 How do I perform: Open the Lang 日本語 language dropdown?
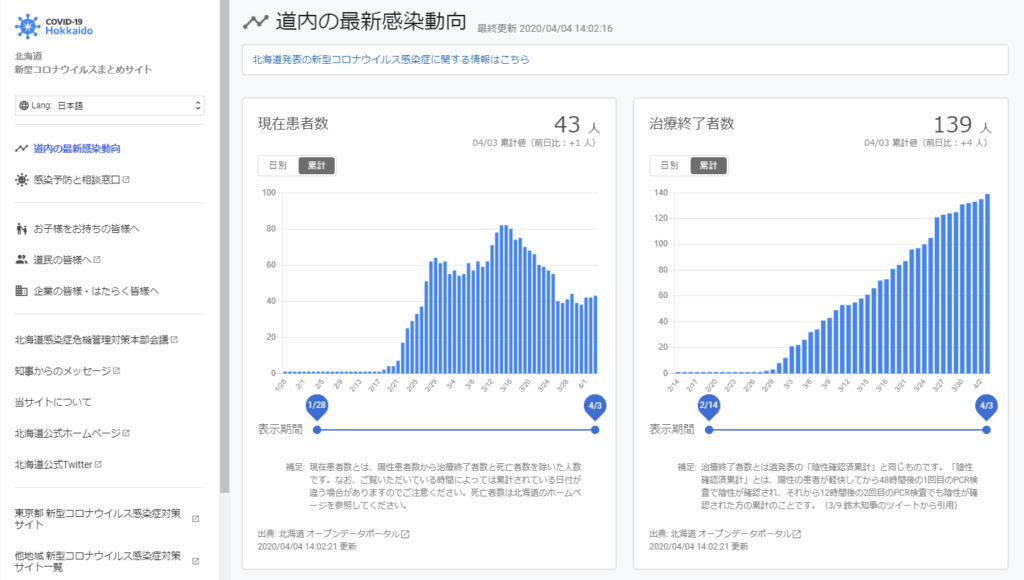[x=110, y=105]
